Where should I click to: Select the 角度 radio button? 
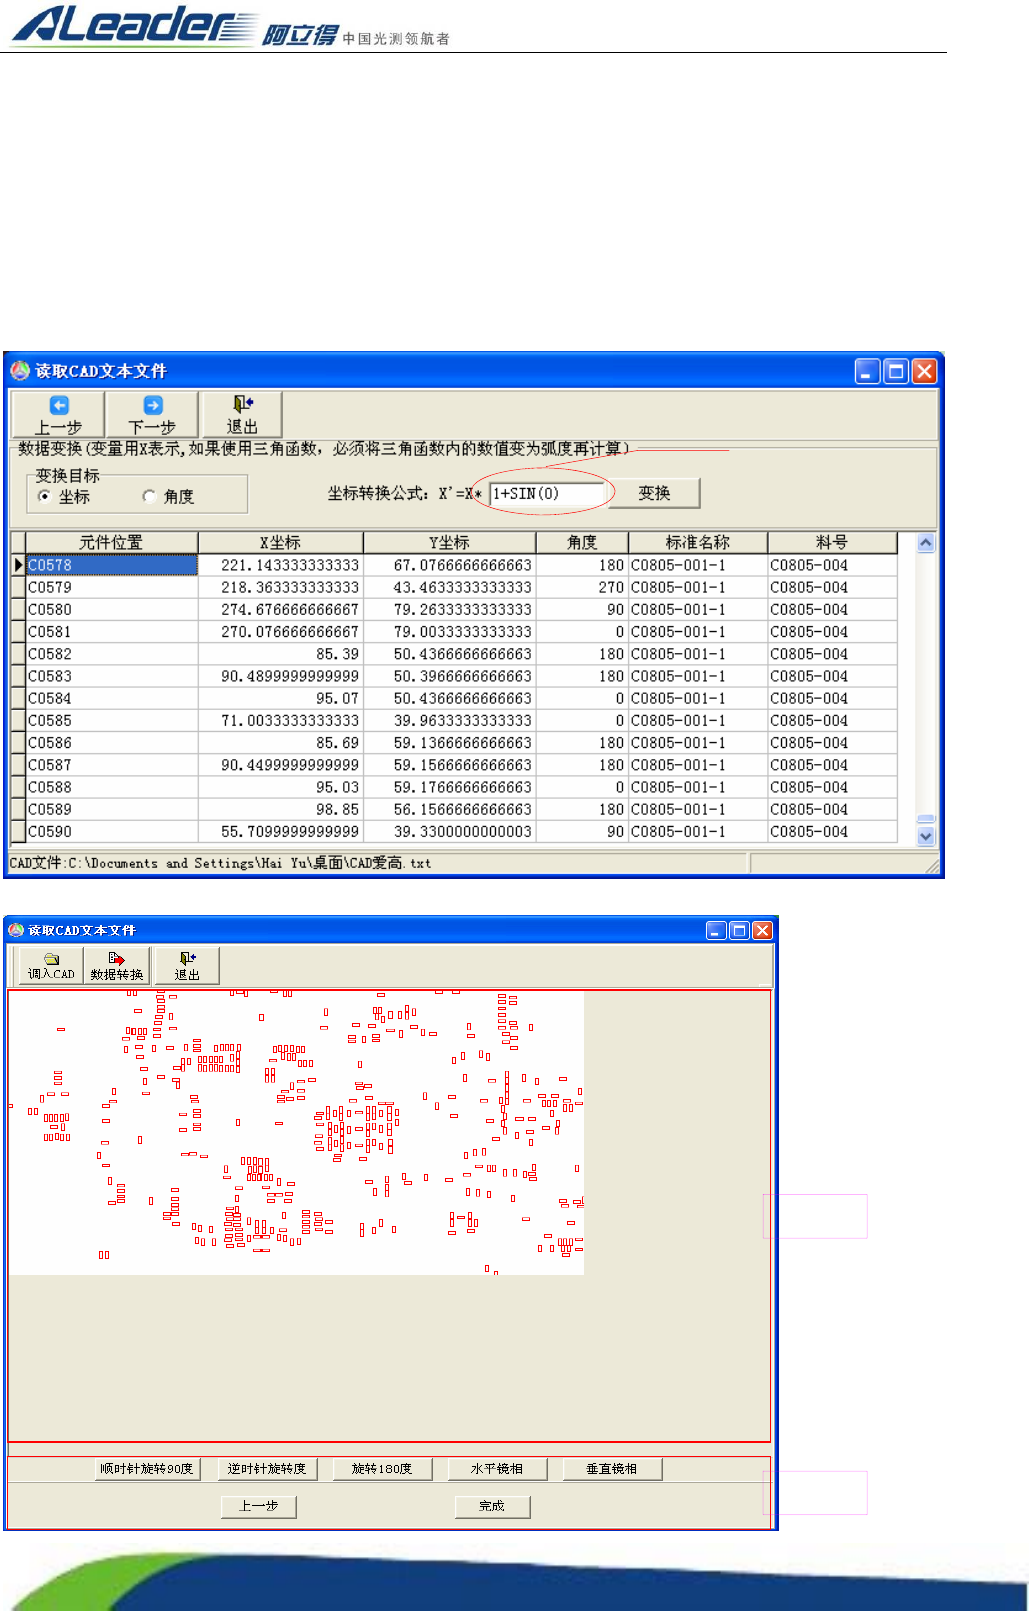pyautogui.click(x=149, y=496)
